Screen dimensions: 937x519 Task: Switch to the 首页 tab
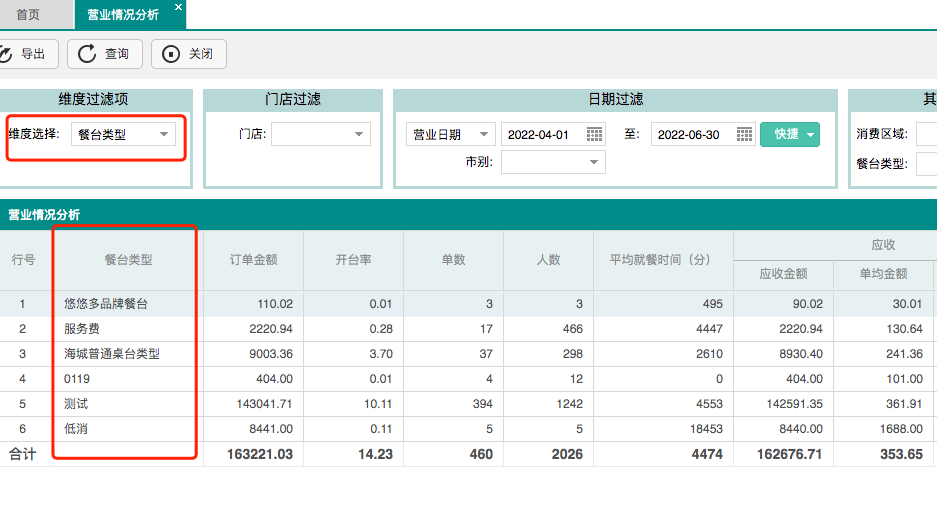[29, 15]
